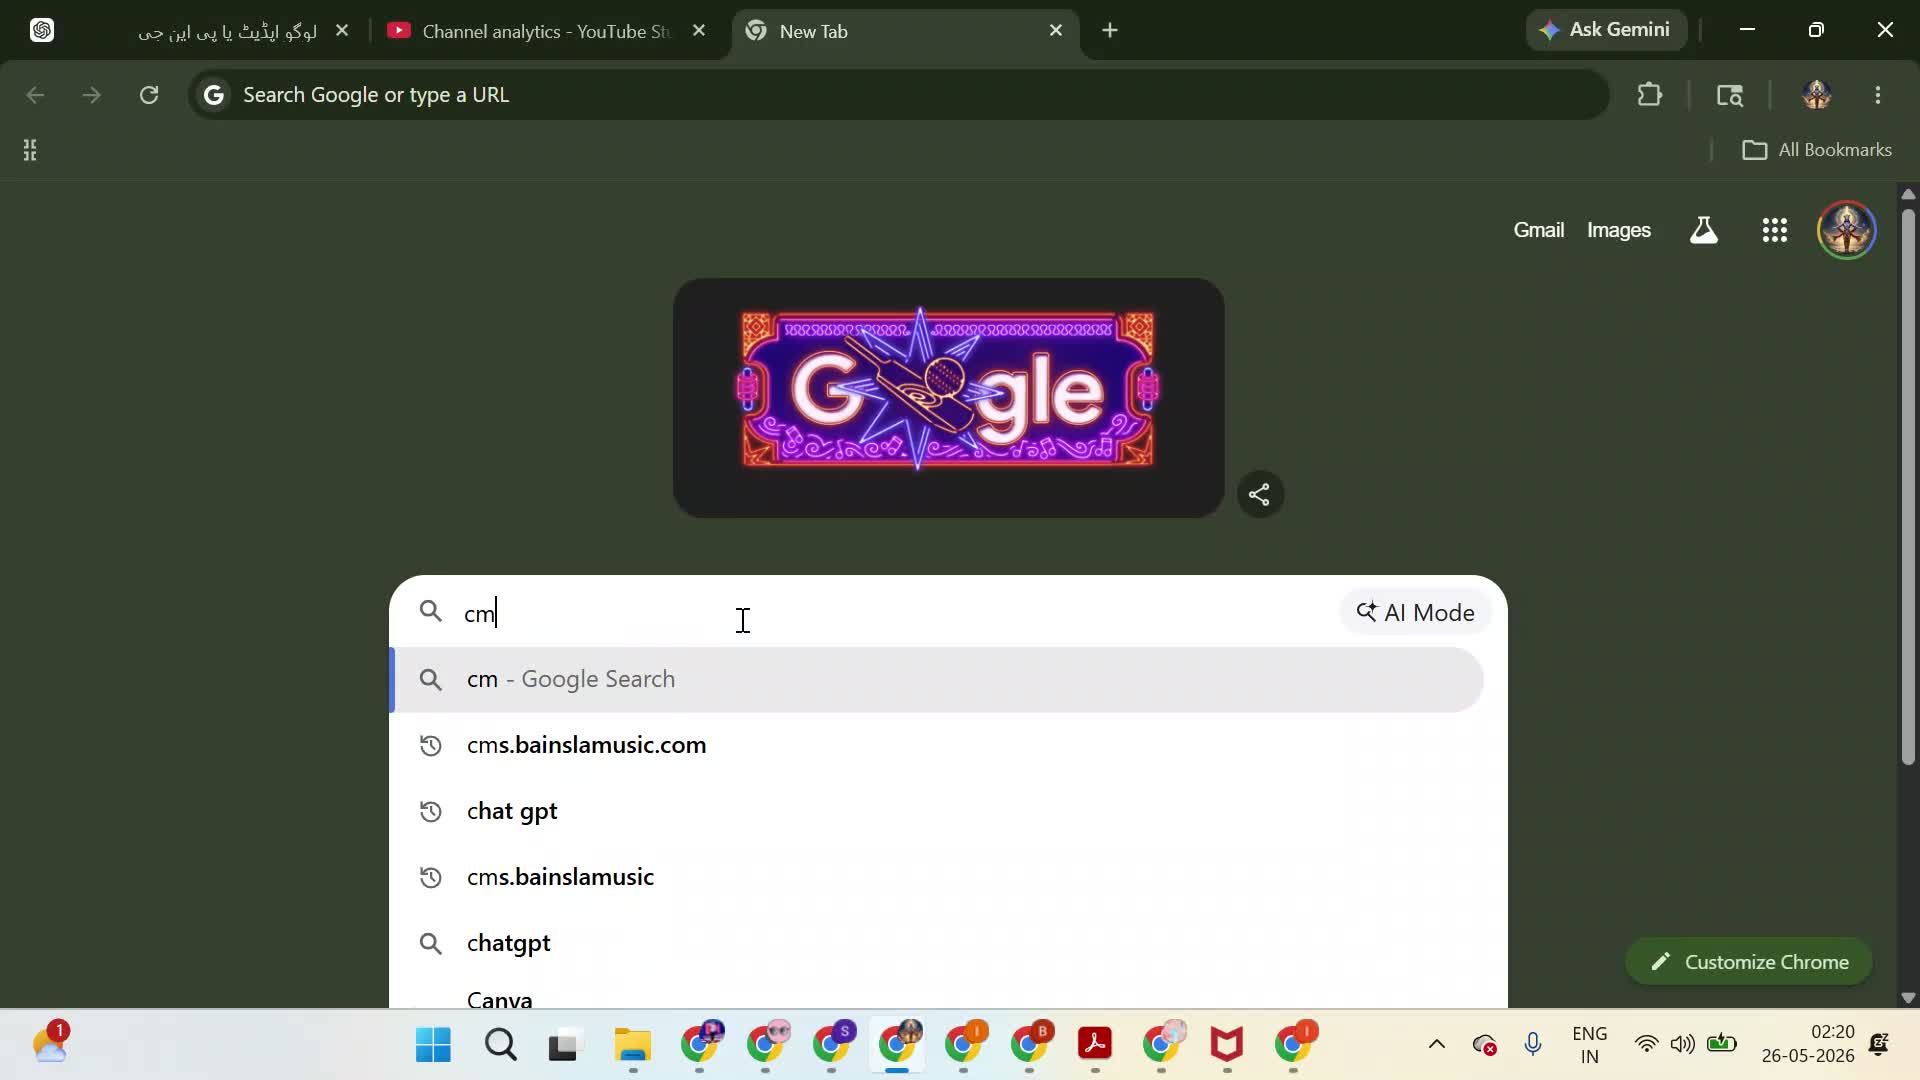The image size is (1920, 1080).
Task: Select 'chat gpt' history suggestion
Action: (x=938, y=812)
